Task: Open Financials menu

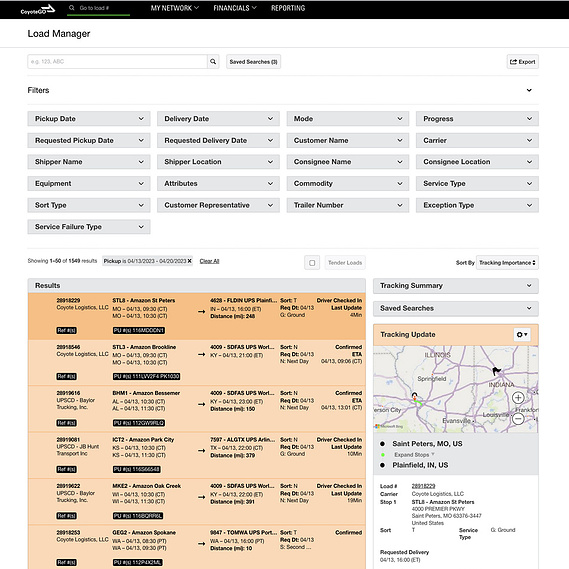Action: [235, 8]
